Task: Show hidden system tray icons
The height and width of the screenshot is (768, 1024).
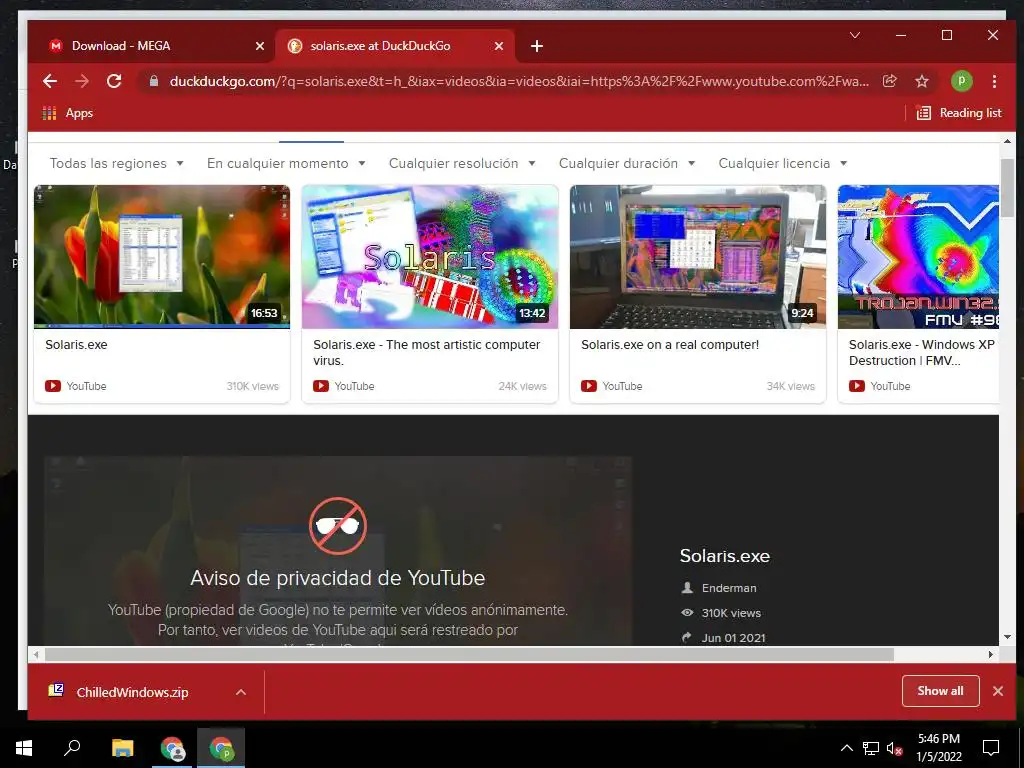Action: [846, 749]
